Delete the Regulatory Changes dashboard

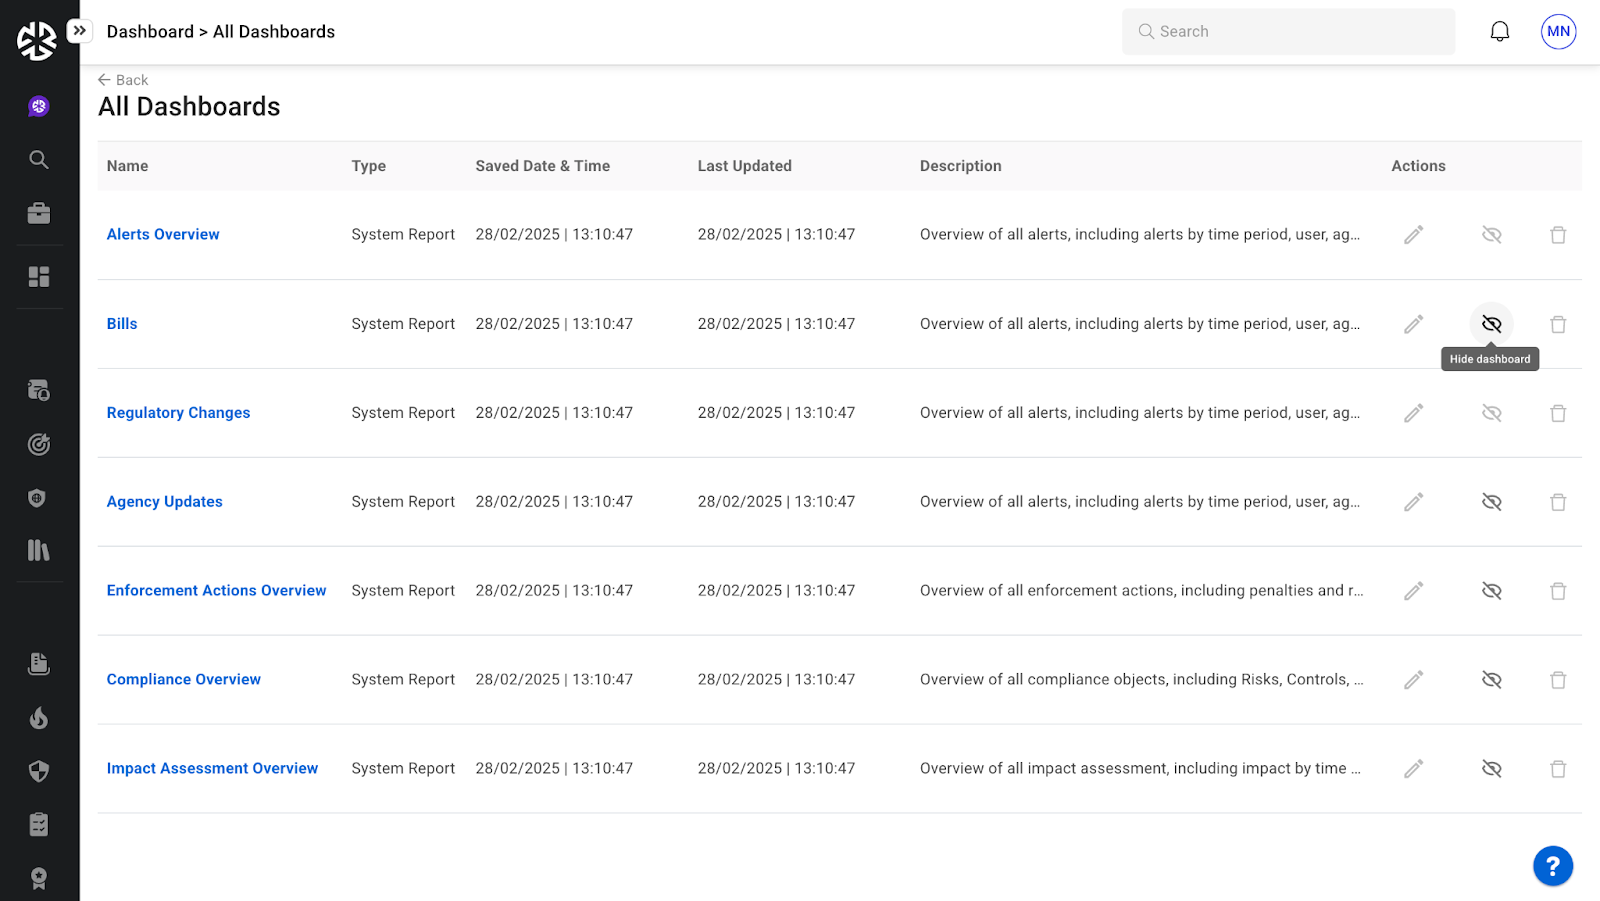point(1557,413)
